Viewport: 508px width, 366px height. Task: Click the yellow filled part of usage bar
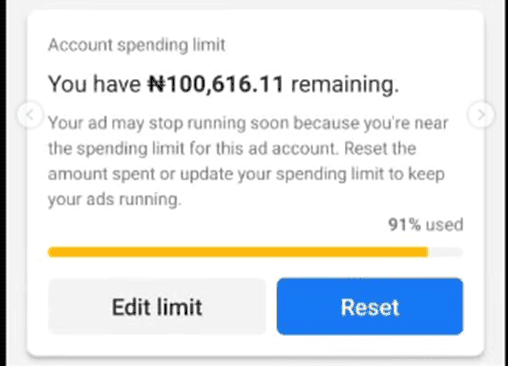(238, 252)
